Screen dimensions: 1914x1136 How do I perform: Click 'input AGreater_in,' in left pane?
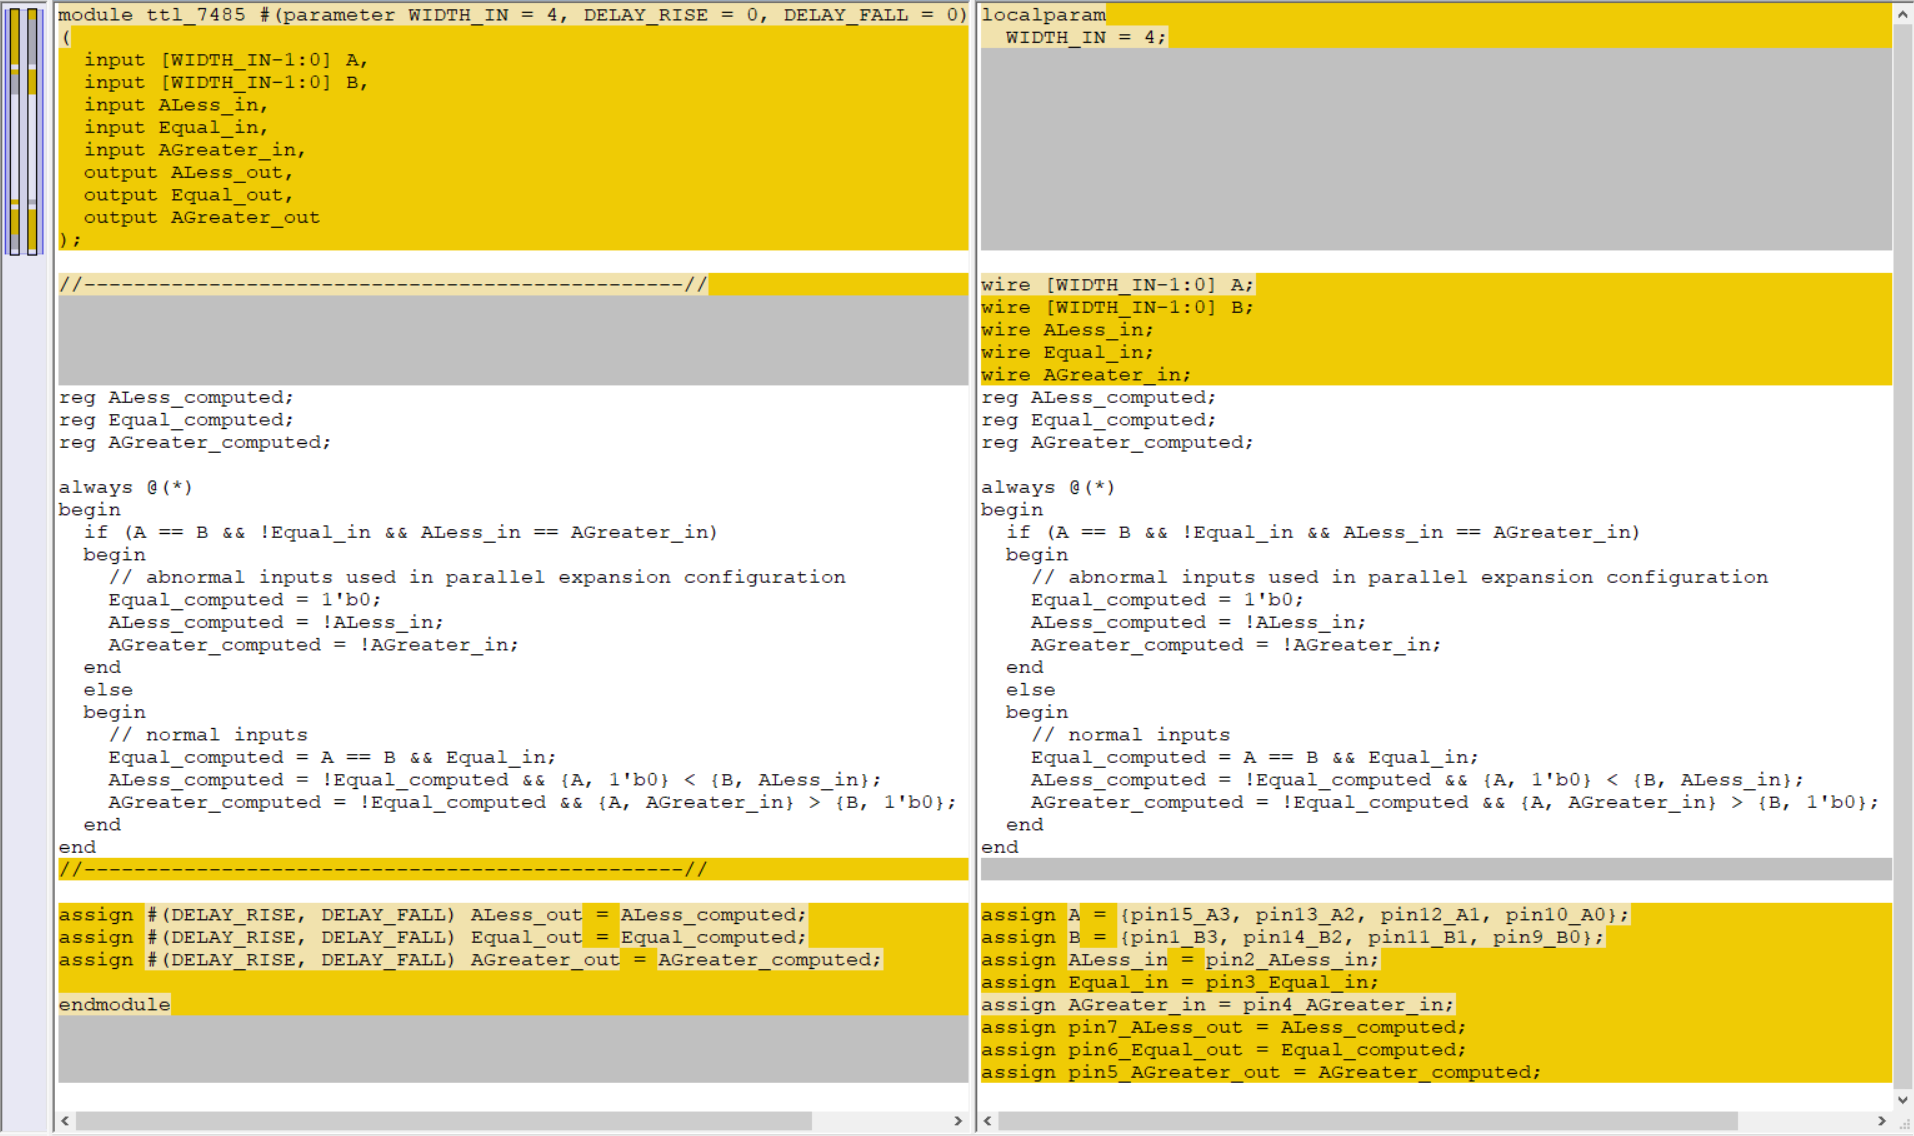pyautogui.click(x=194, y=150)
